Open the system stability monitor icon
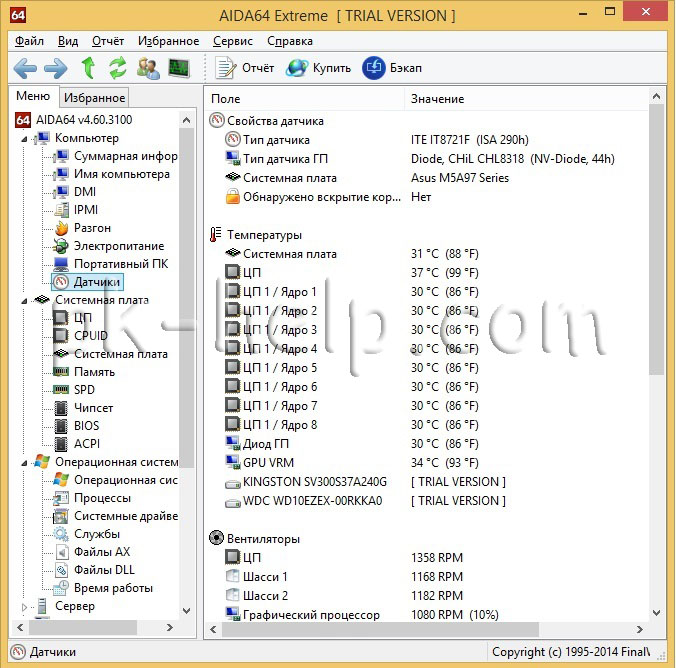 click(179, 68)
